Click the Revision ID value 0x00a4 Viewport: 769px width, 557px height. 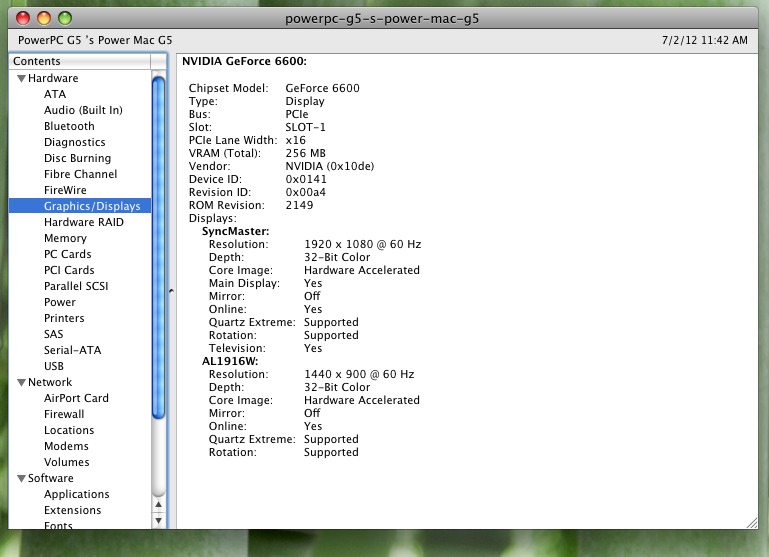tap(306, 192)
